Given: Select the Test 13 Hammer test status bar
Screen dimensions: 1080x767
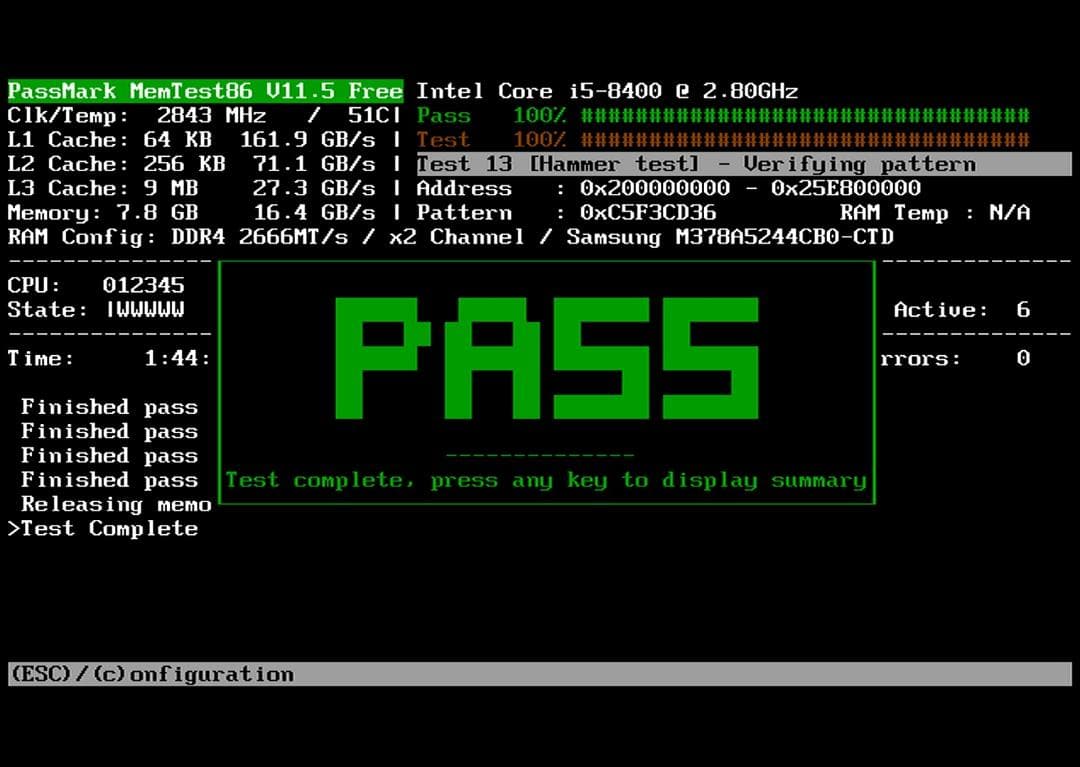Looking at the screenshot, I should [x=742, y=164].
